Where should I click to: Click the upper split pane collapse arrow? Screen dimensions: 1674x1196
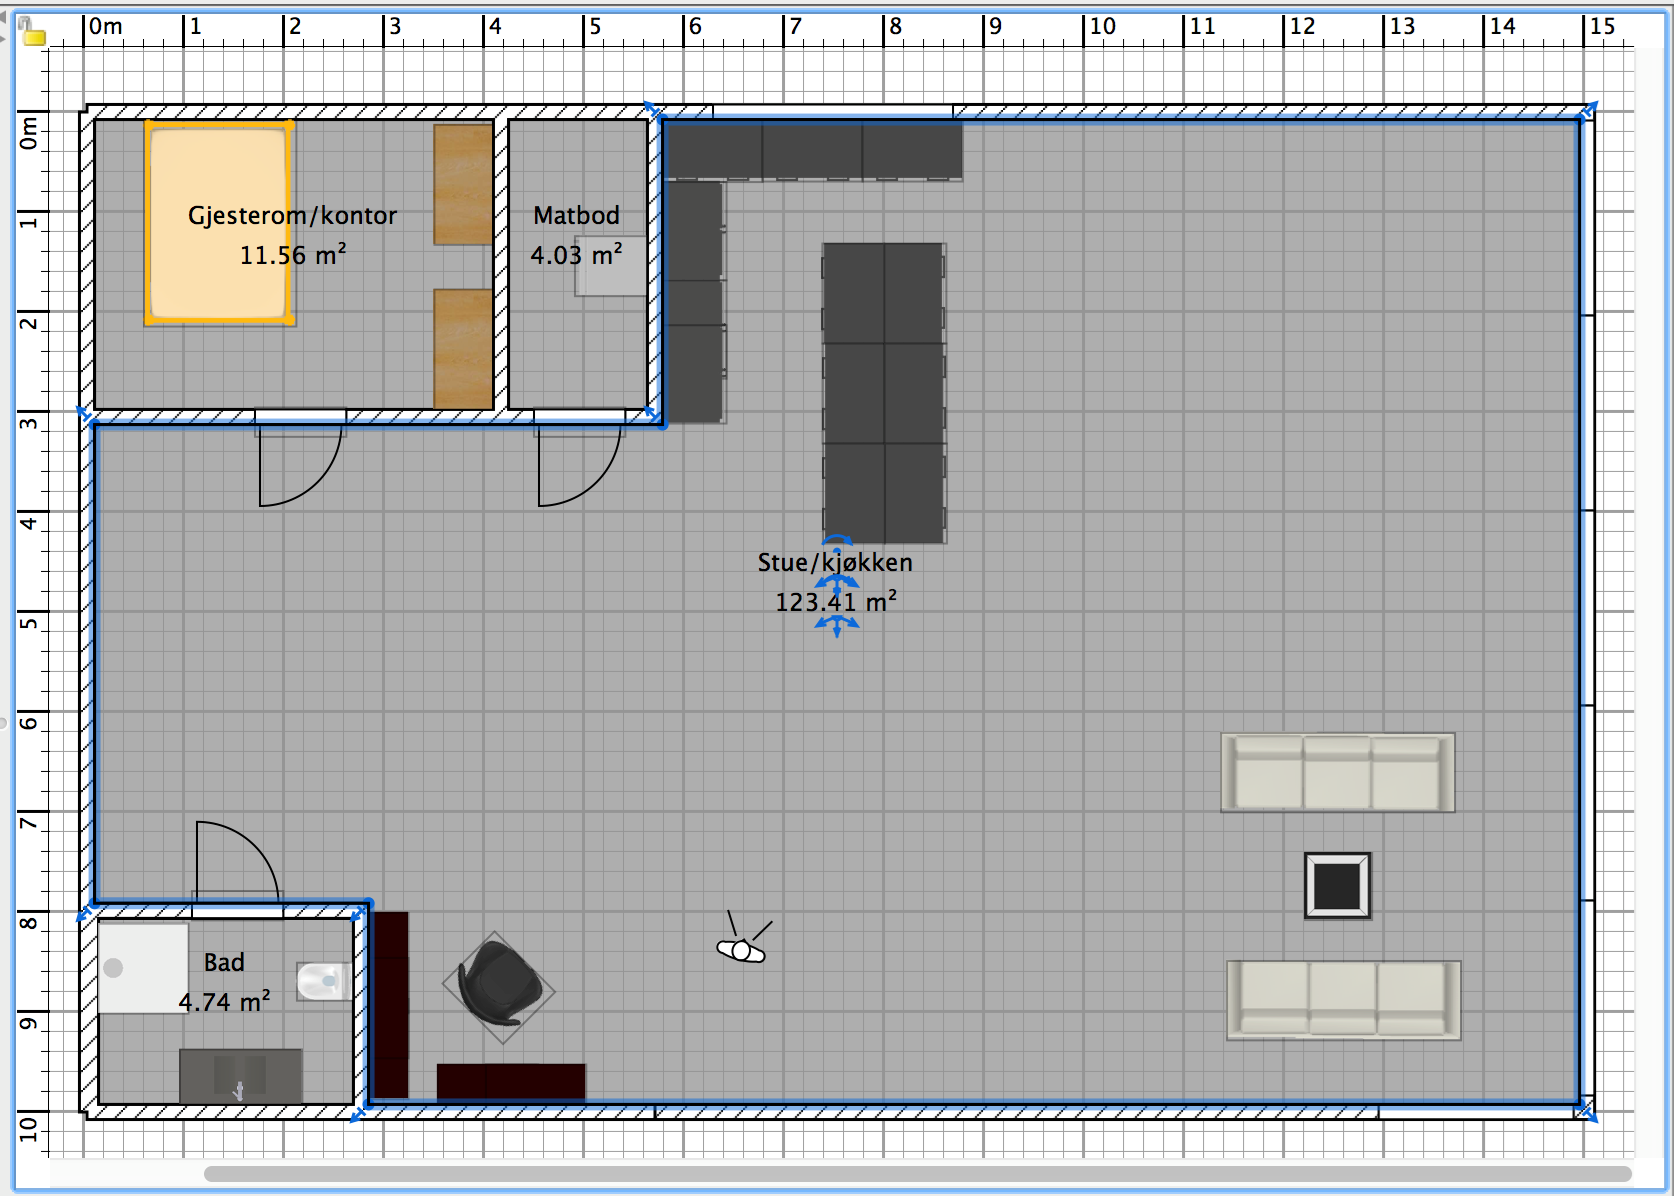3,18
